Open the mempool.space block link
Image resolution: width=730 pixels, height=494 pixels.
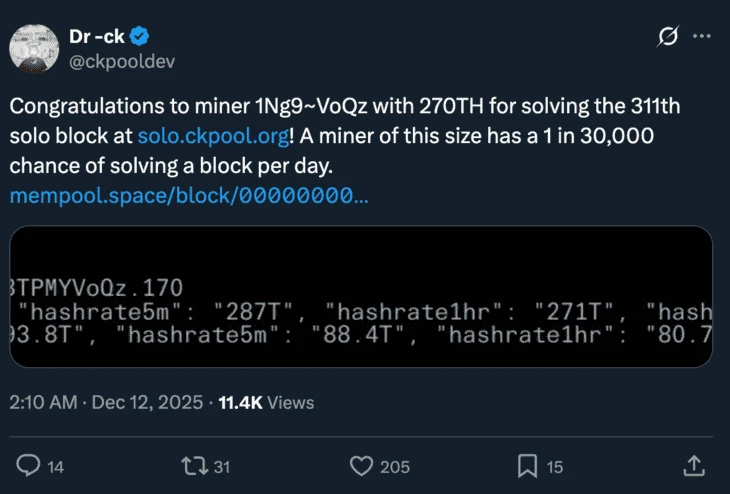188,196
